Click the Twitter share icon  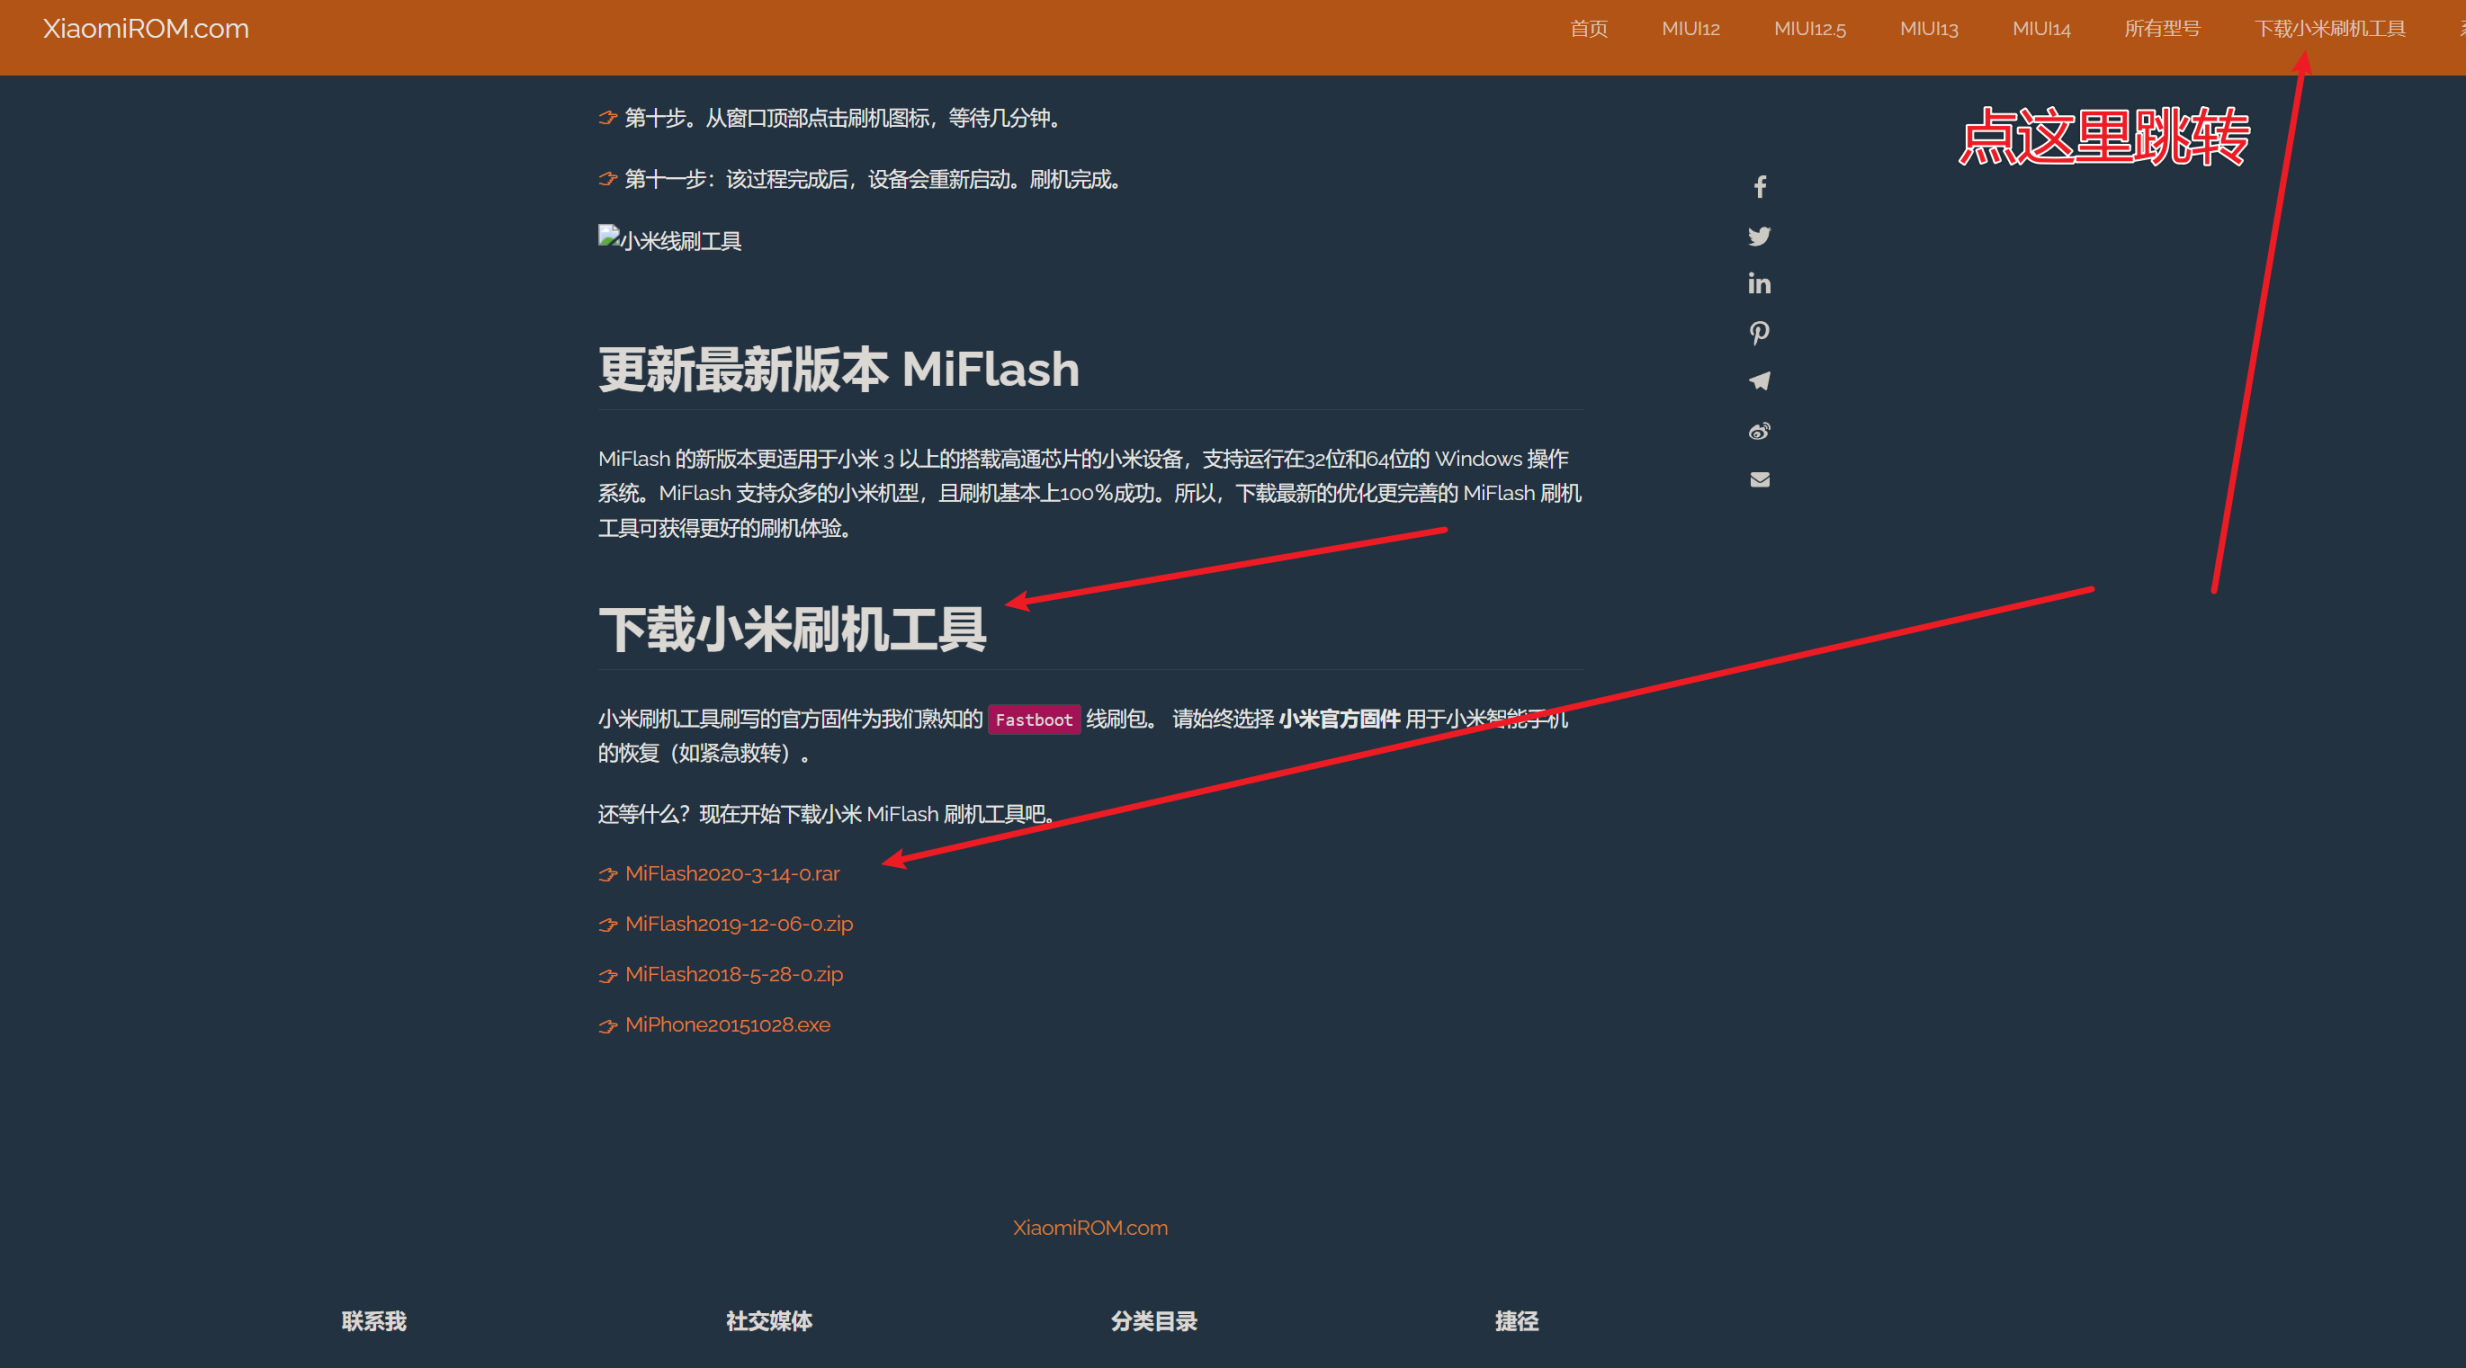[1760, 236]
